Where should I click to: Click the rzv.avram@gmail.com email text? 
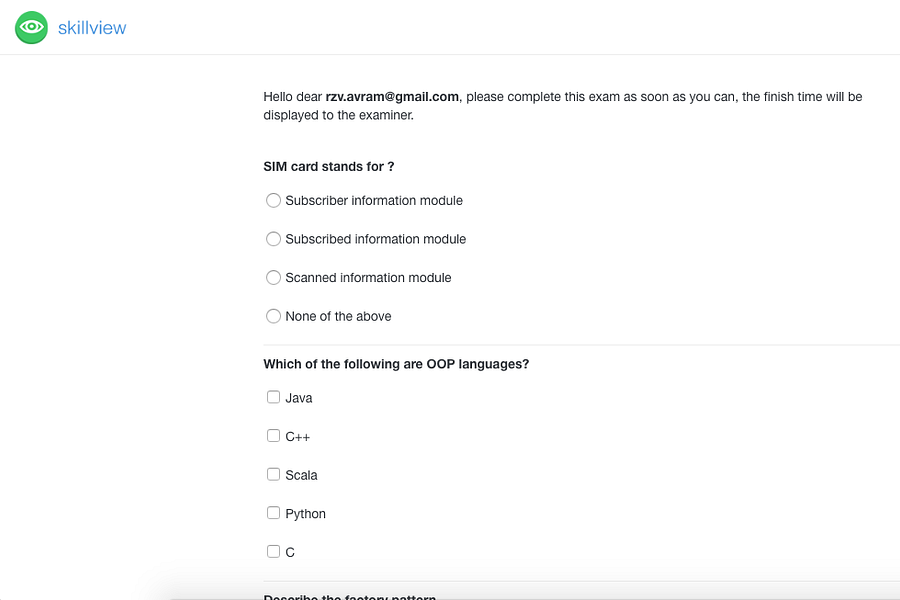click(x=392, y=96)
